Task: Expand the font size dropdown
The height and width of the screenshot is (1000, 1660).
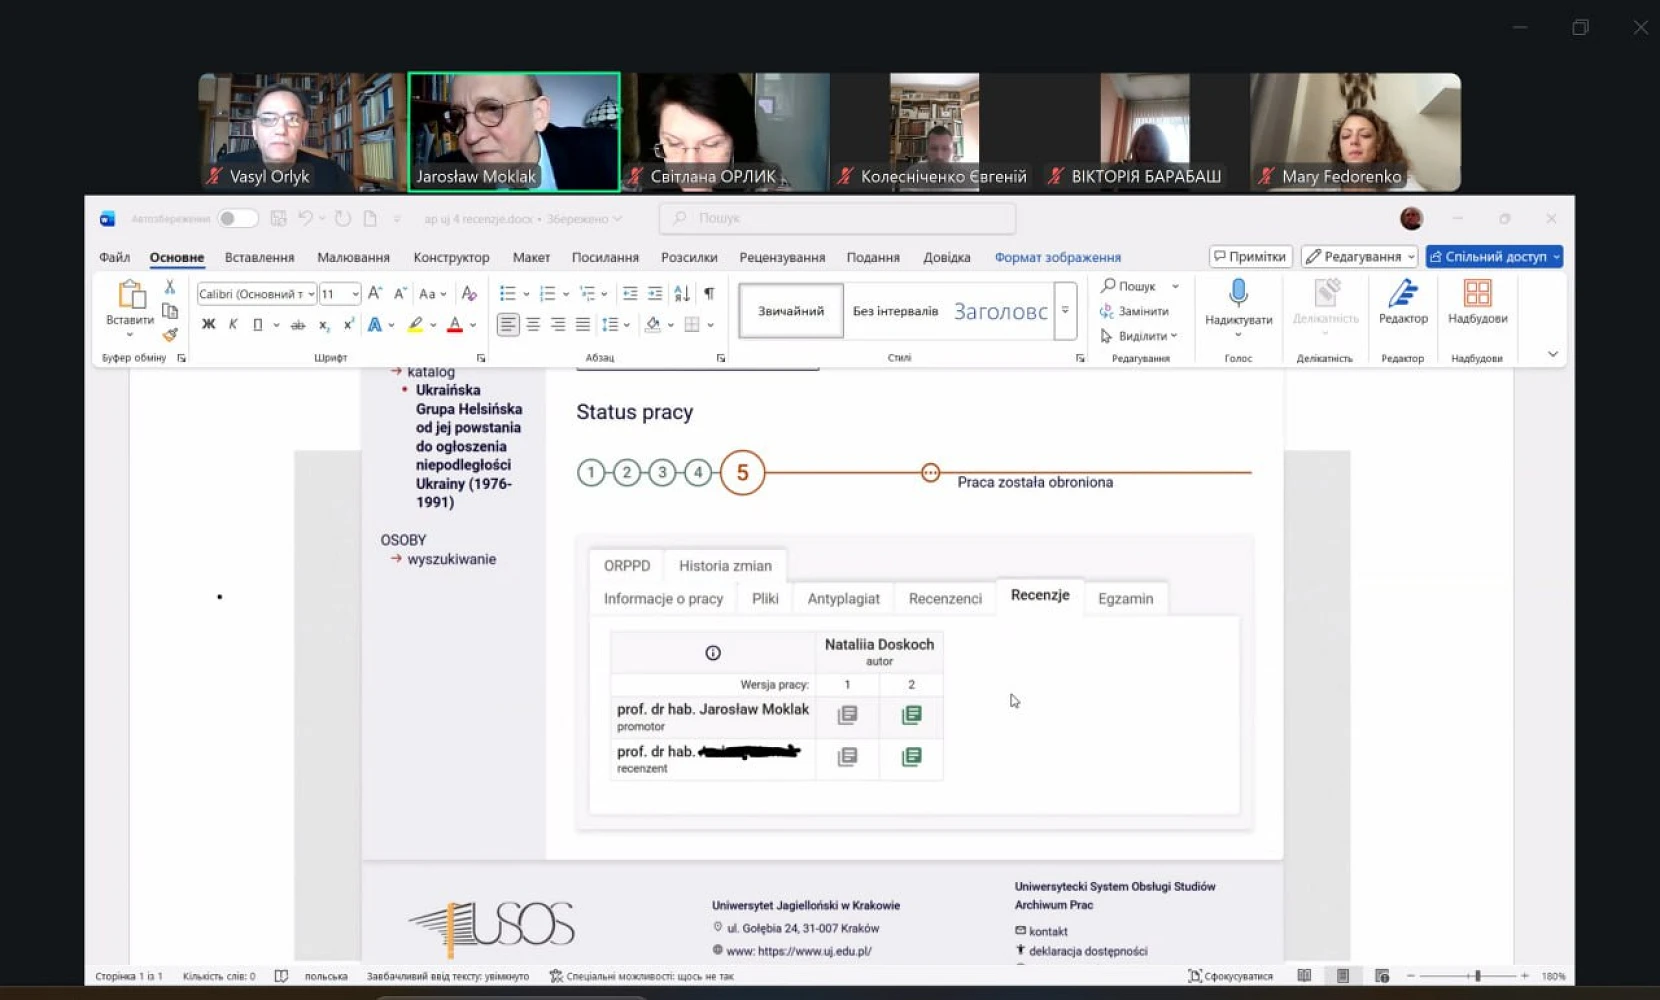Action: (x=355, y=294)
